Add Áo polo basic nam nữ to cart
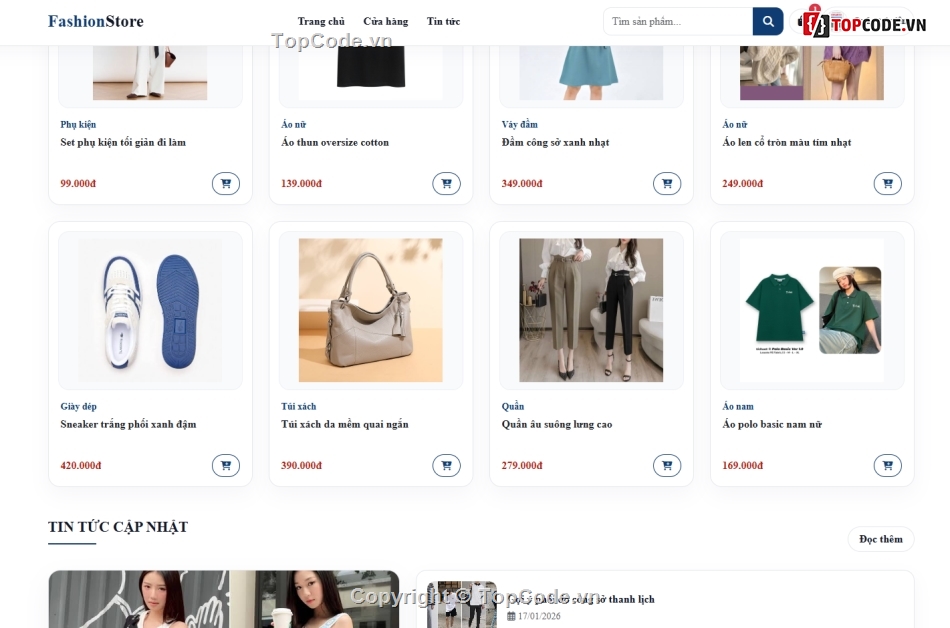This screenshot has width=950, height=628. [888, 466]
